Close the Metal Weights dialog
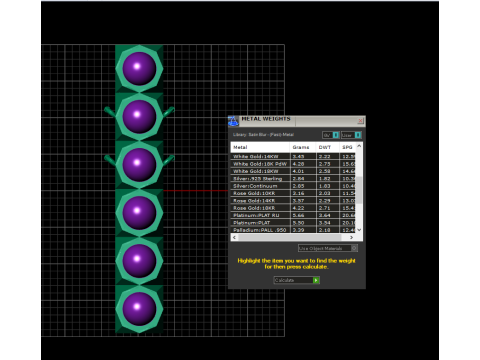Image resolution: width=480 pixels, height=360 pixels. pyautogui.click(x=360, y=121)
